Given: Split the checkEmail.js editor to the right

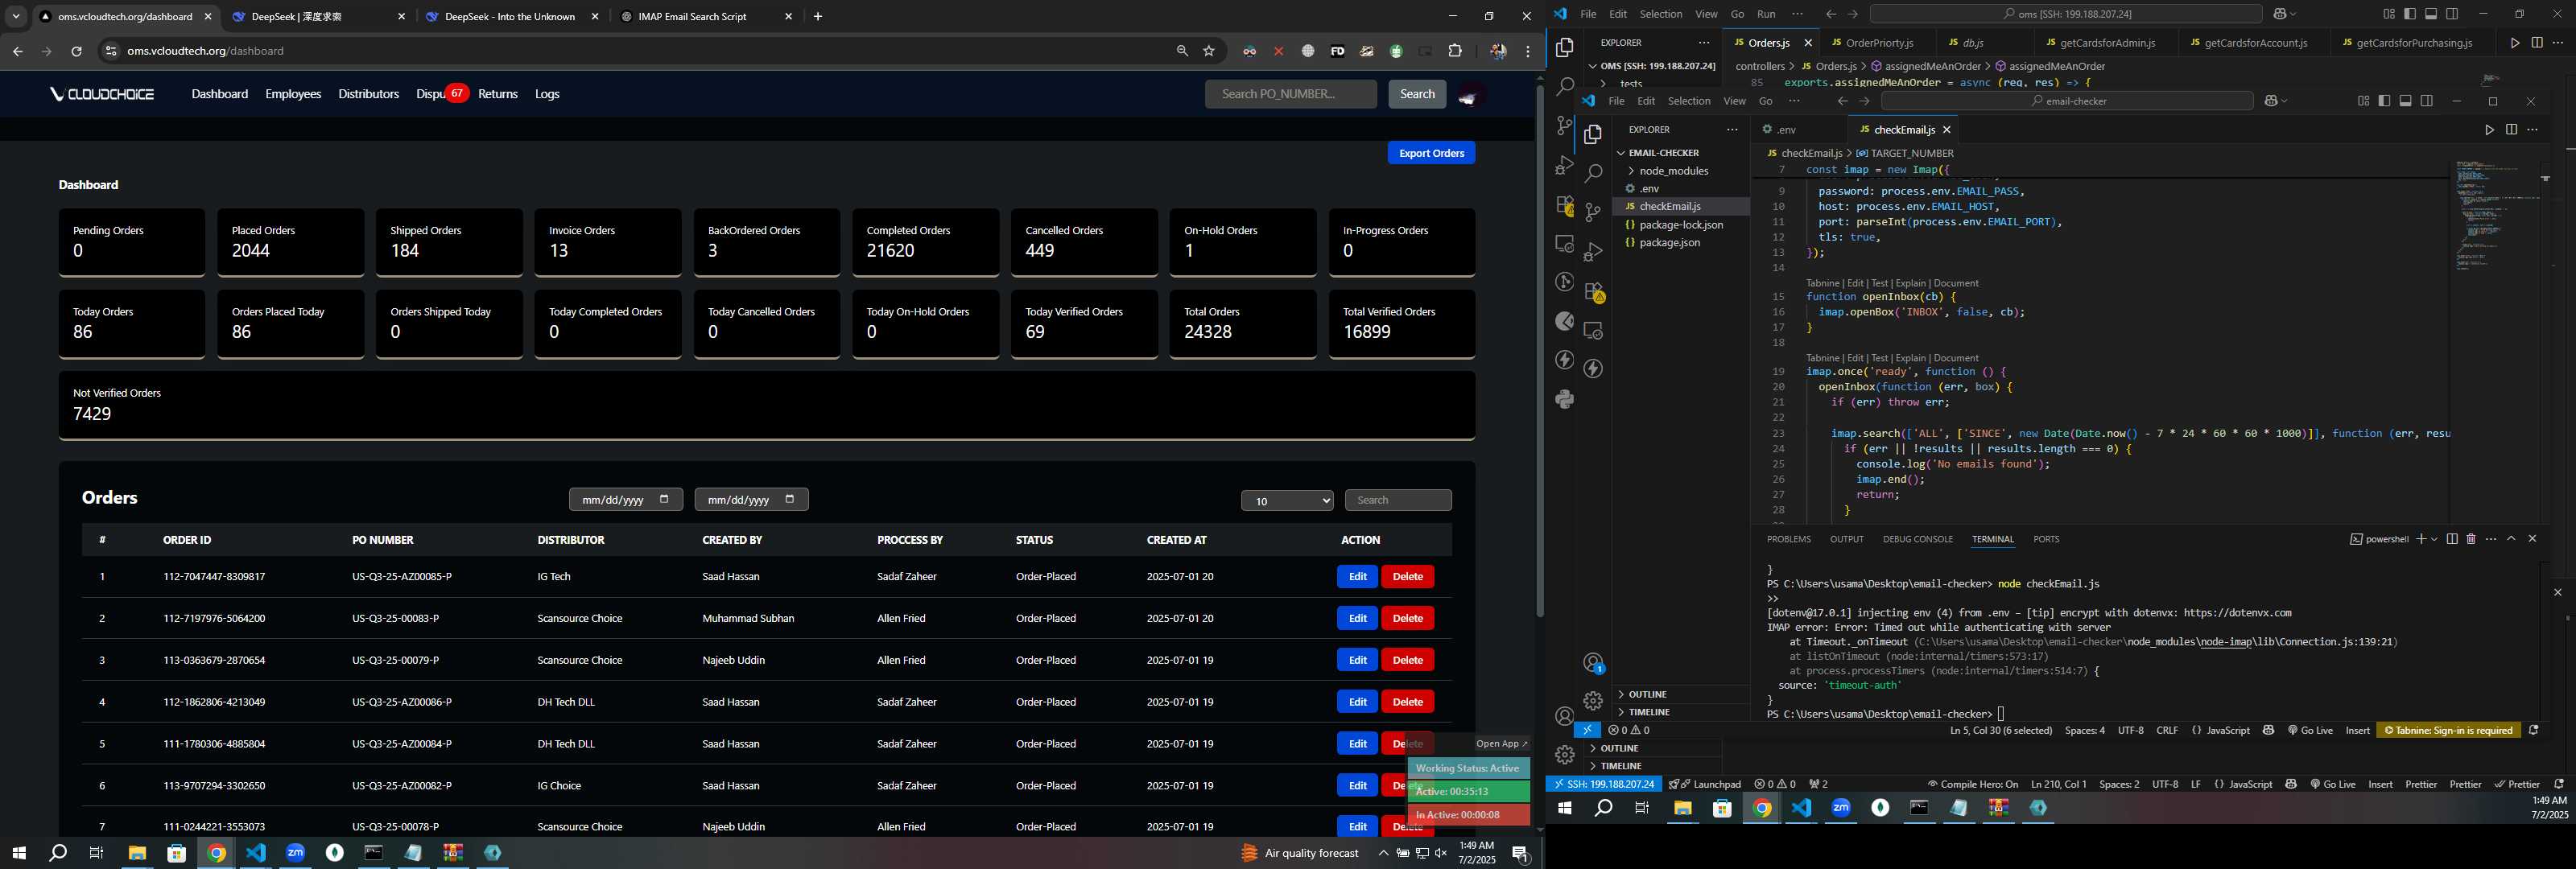Looking at the screenshot, I should tap(2511, 130).
